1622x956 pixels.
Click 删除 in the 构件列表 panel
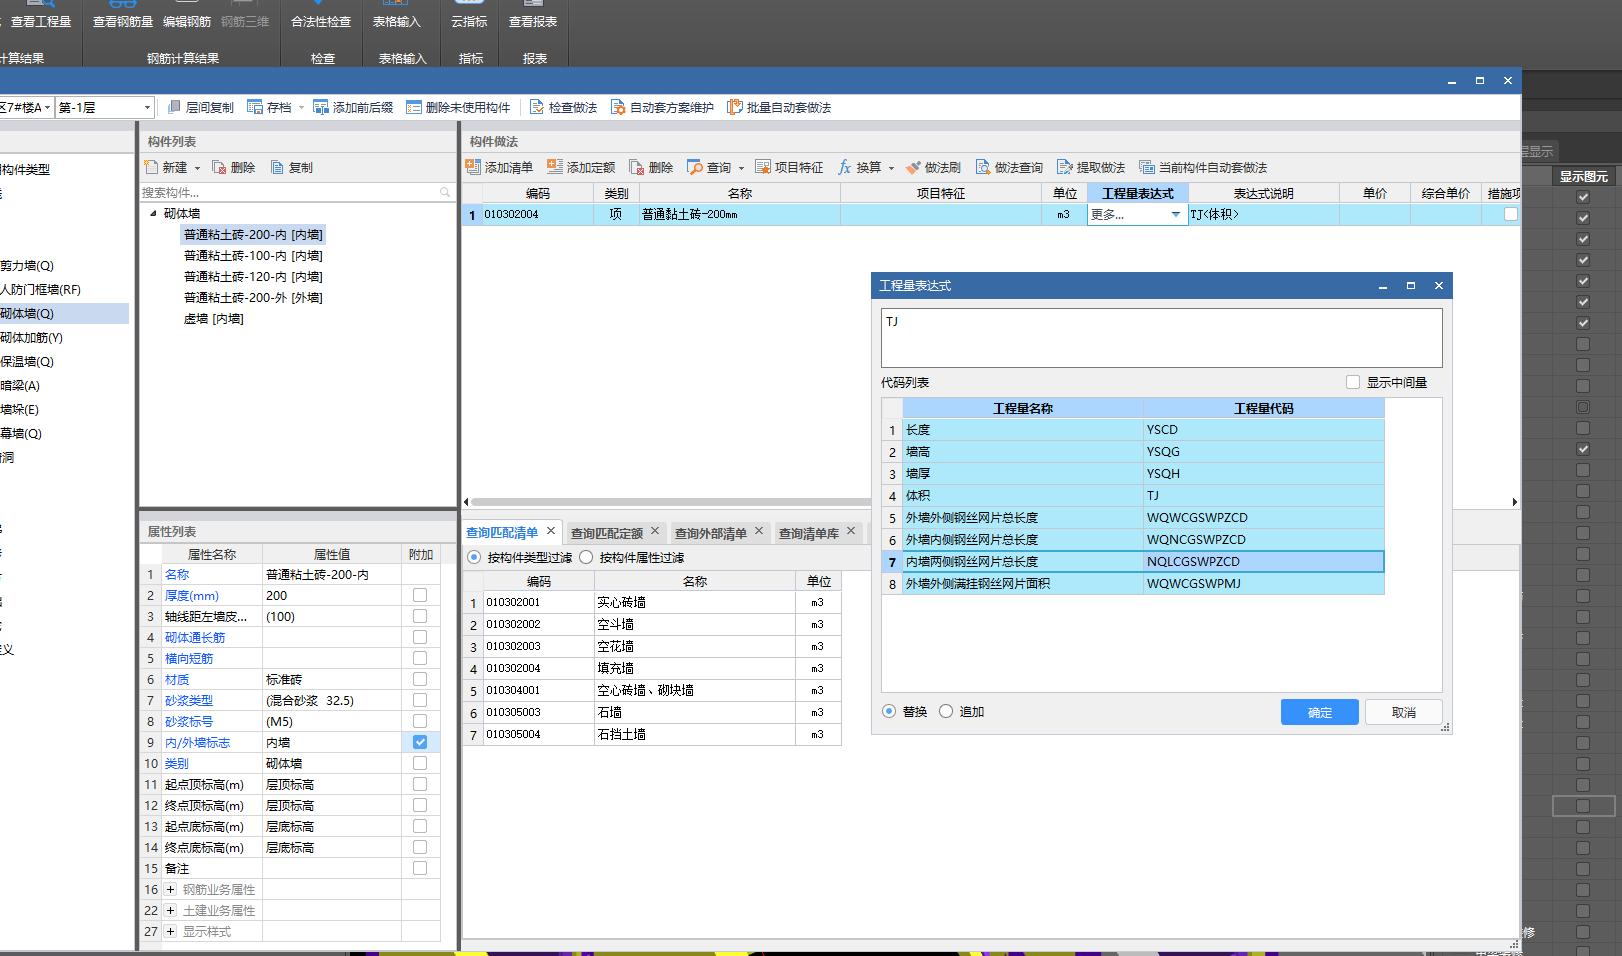point(233,167)
